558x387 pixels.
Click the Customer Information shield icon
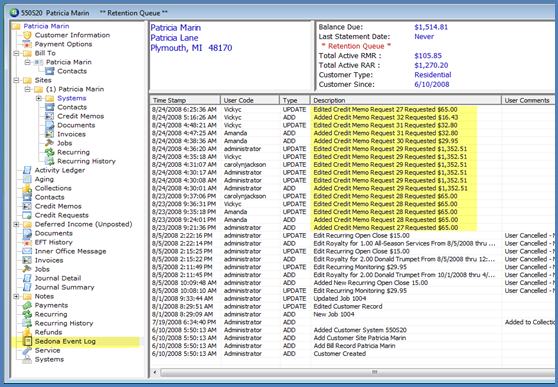click(27, 35)
